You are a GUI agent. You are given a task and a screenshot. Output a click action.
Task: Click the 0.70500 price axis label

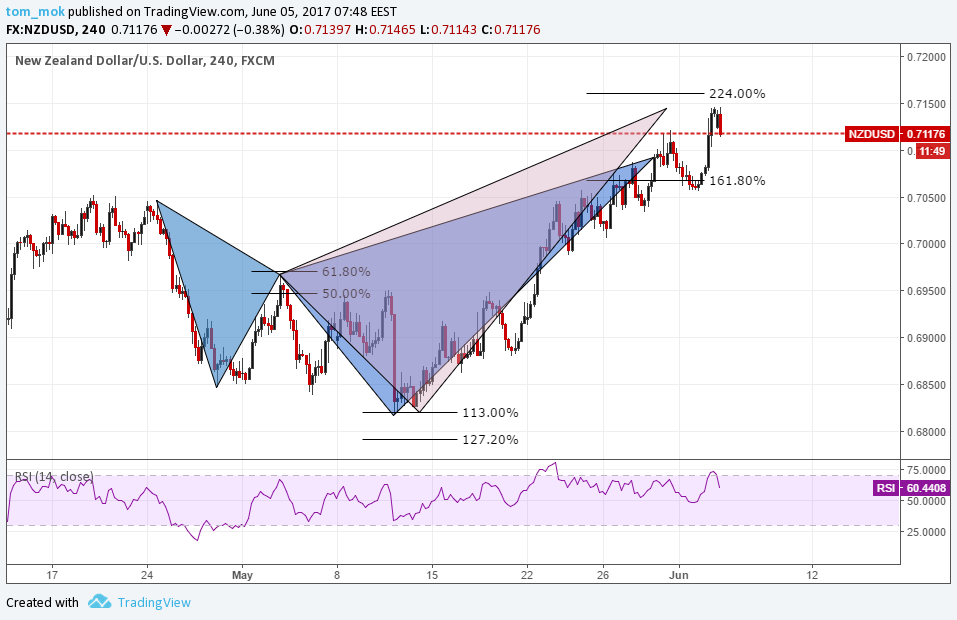[x=926, y=198]
